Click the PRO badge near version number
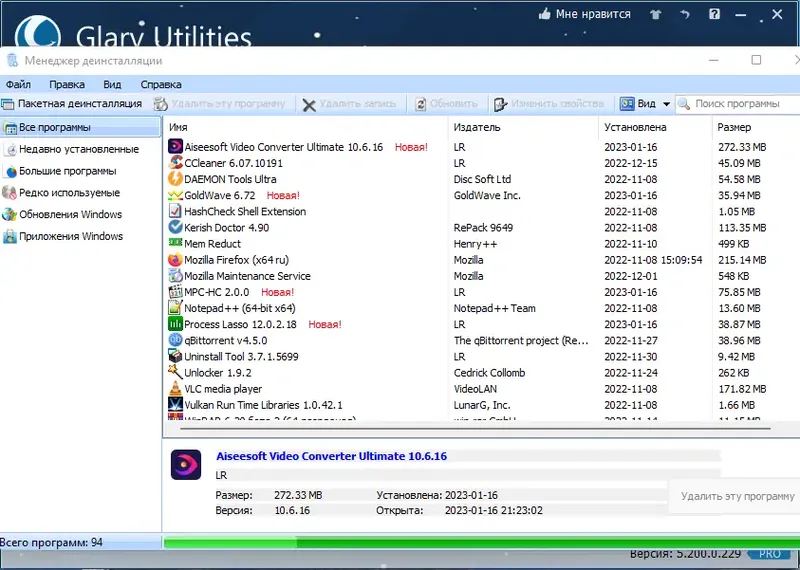The height and width of the screenshot is (570, 800). 769,554
